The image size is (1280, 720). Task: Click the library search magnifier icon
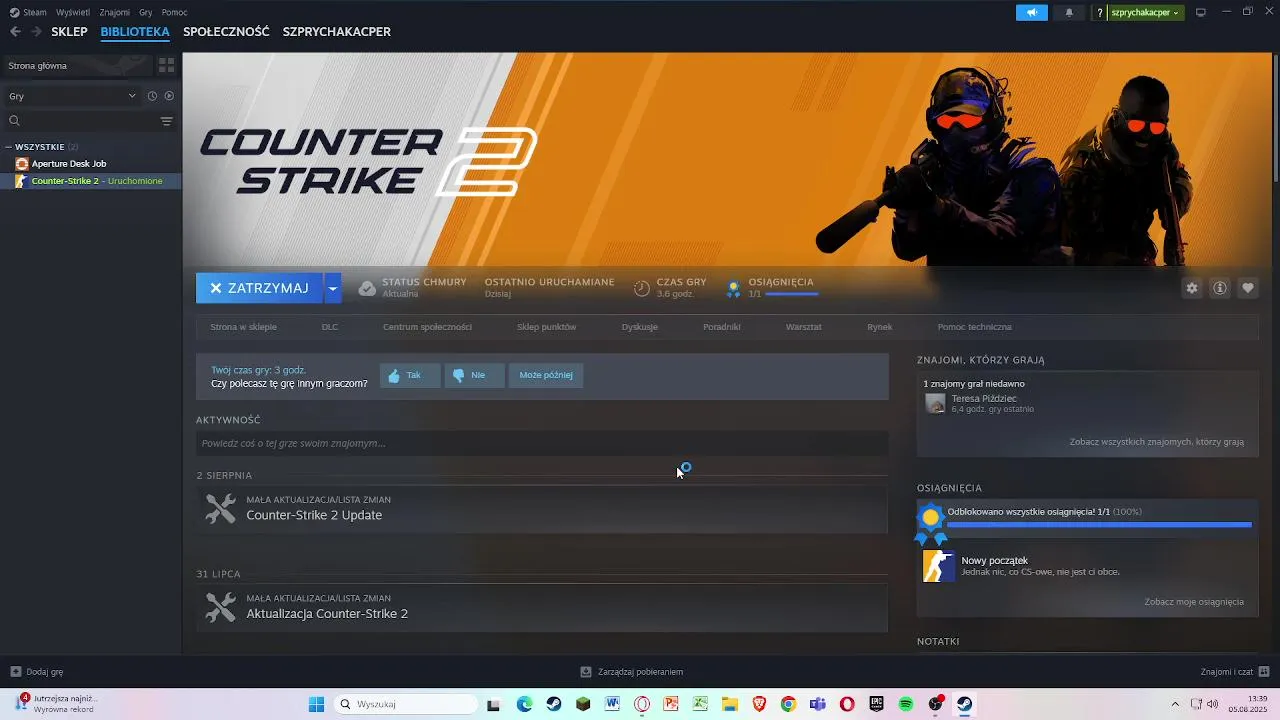coord(14,121)
